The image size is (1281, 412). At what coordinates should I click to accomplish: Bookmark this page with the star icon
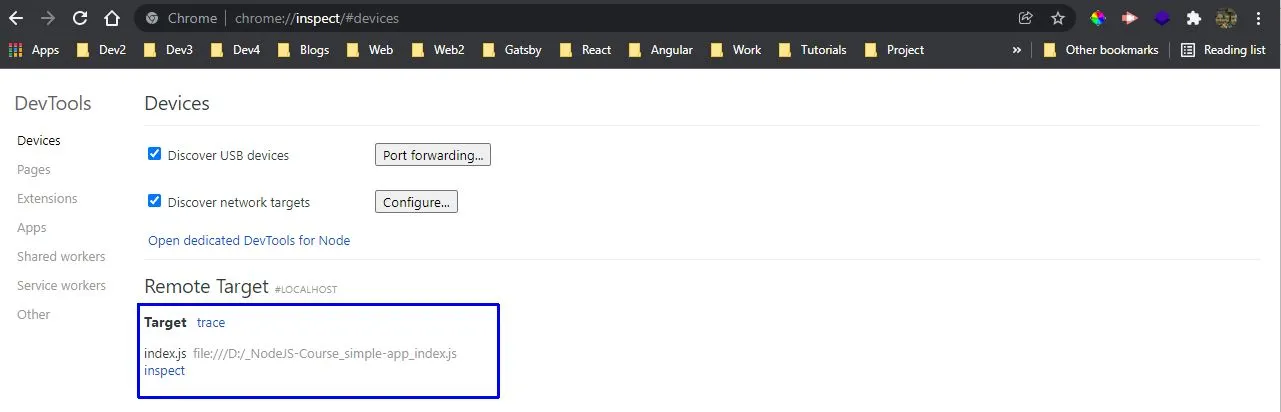(x=1057, y=18)
